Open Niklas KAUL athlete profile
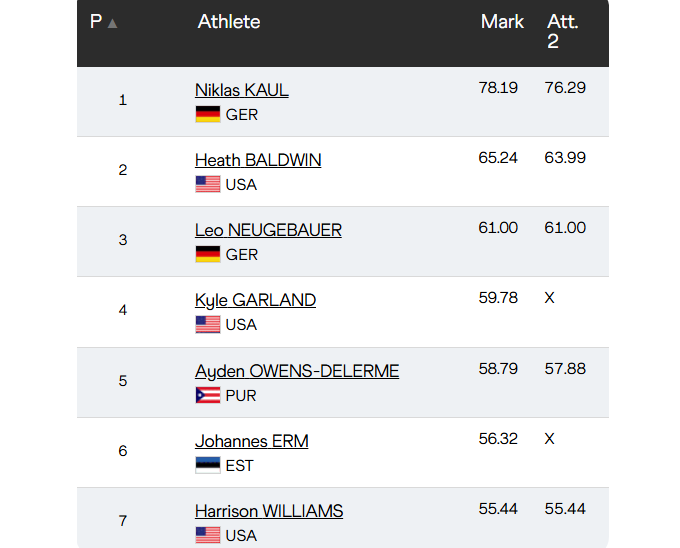Viewport: 680px width, 548px height. [x=241, y=90]
